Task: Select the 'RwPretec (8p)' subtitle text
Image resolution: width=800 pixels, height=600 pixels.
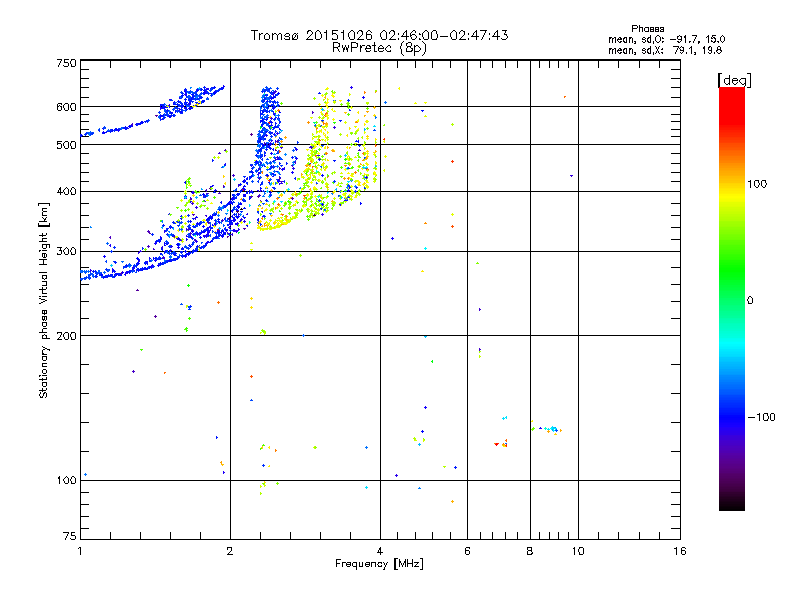Action: (379, 48)
